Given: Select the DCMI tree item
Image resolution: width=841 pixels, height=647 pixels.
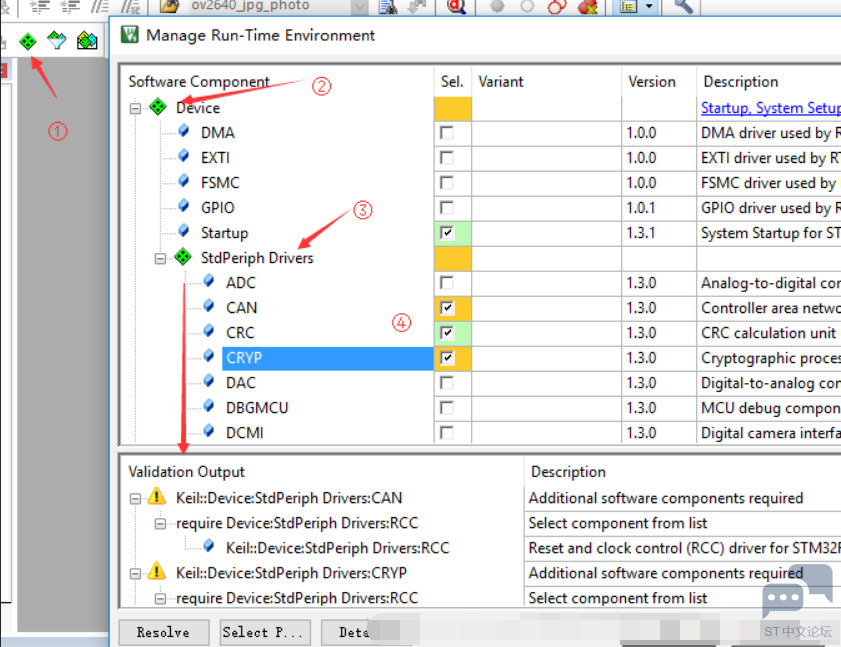Looking at the screenshot, I should pos(245,432).
